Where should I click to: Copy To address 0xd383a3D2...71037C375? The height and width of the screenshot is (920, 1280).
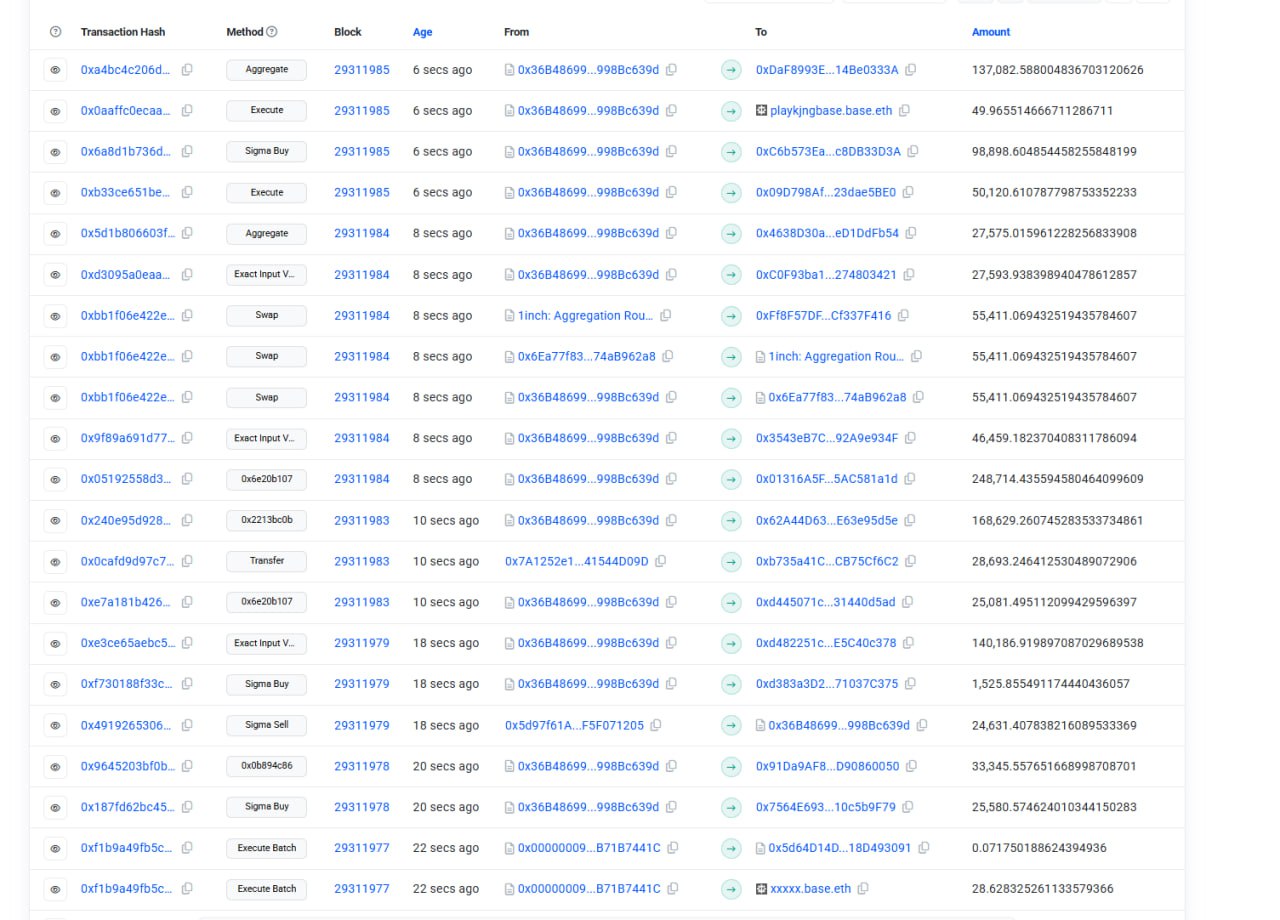911,685
